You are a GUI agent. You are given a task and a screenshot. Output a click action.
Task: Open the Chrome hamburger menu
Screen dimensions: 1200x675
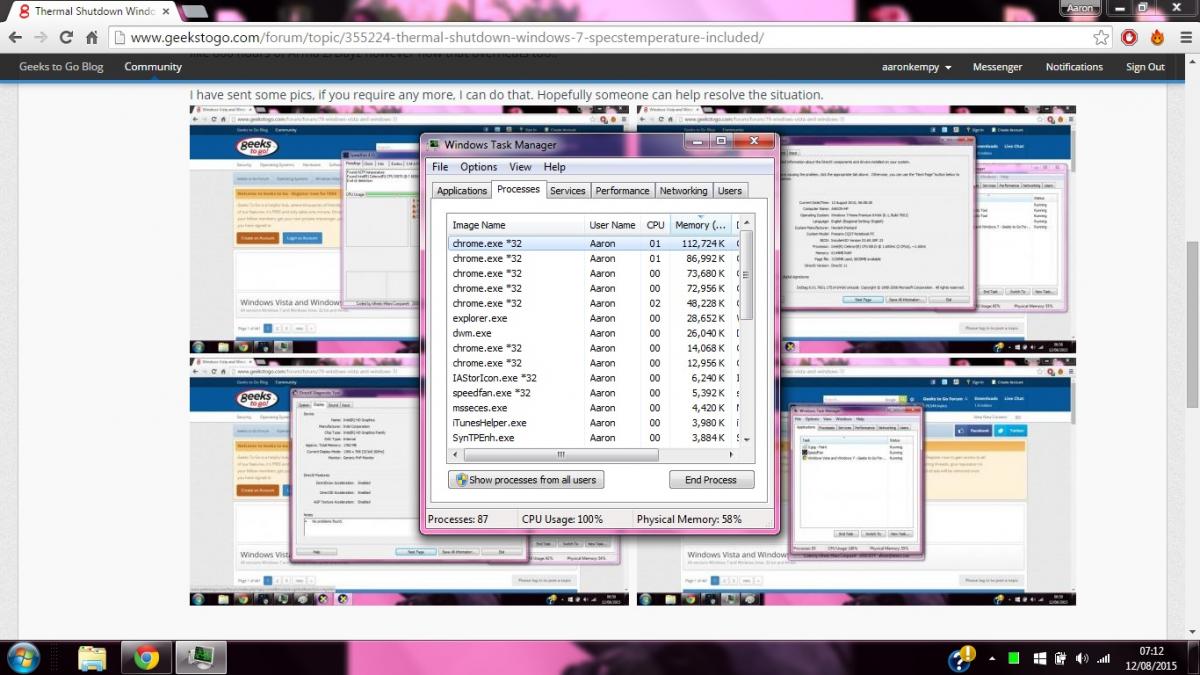(1184, 37)
